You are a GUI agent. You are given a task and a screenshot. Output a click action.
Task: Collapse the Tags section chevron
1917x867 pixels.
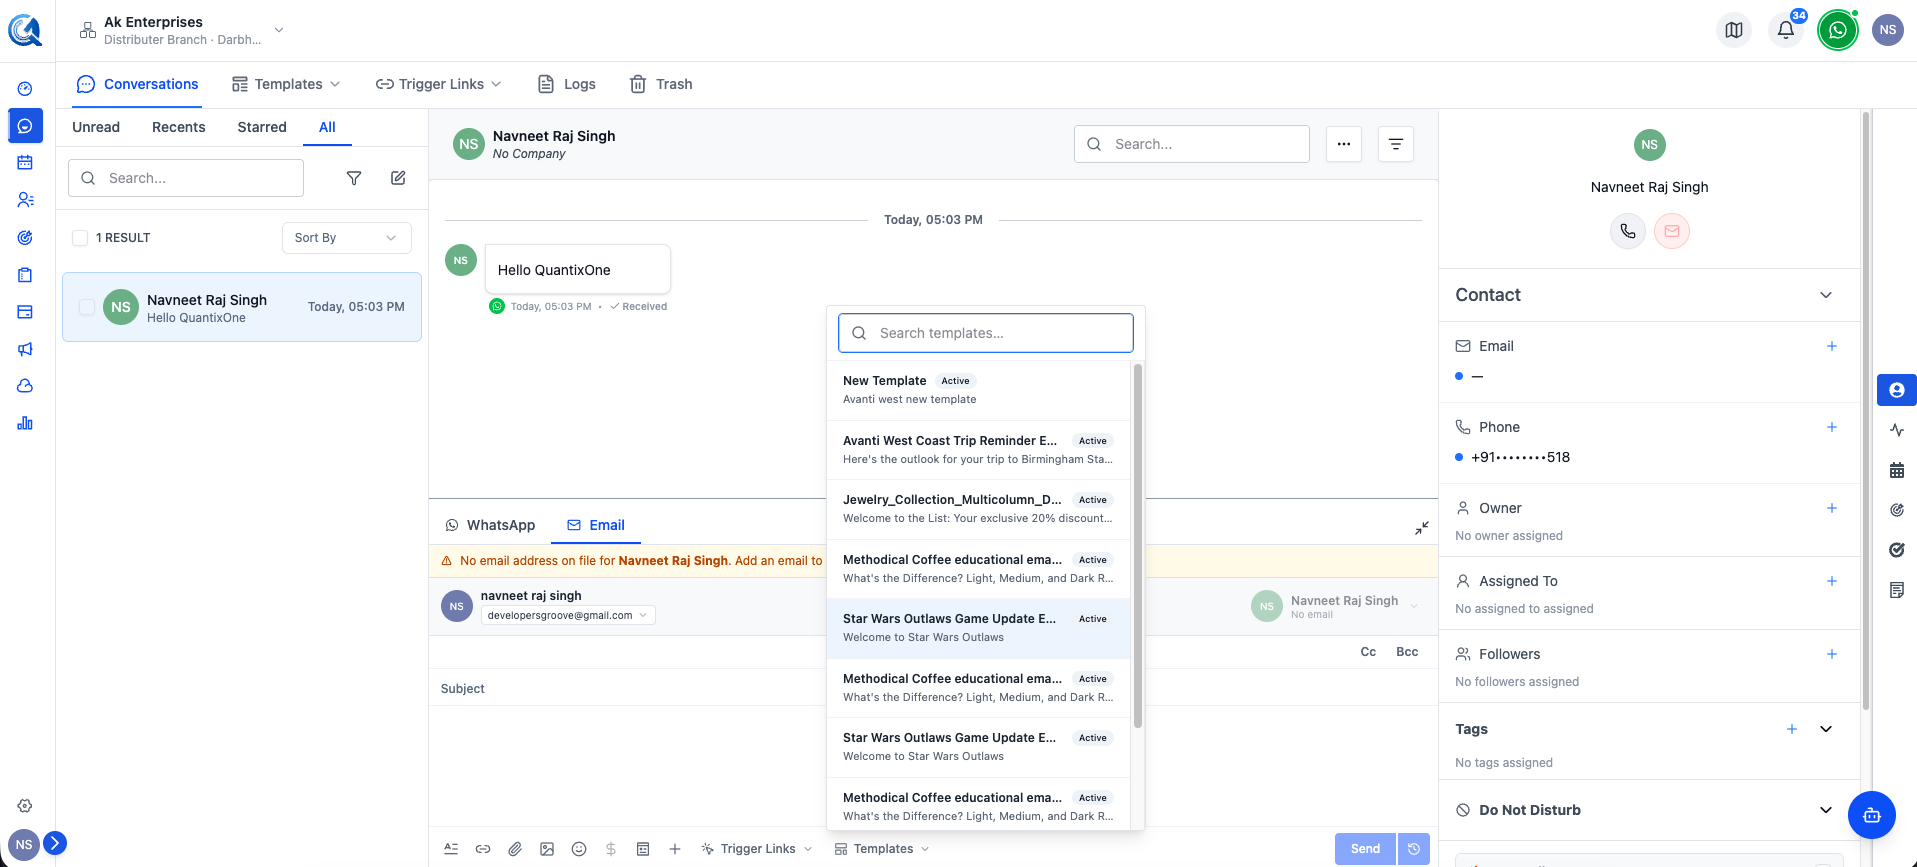tap(1826, 729)
